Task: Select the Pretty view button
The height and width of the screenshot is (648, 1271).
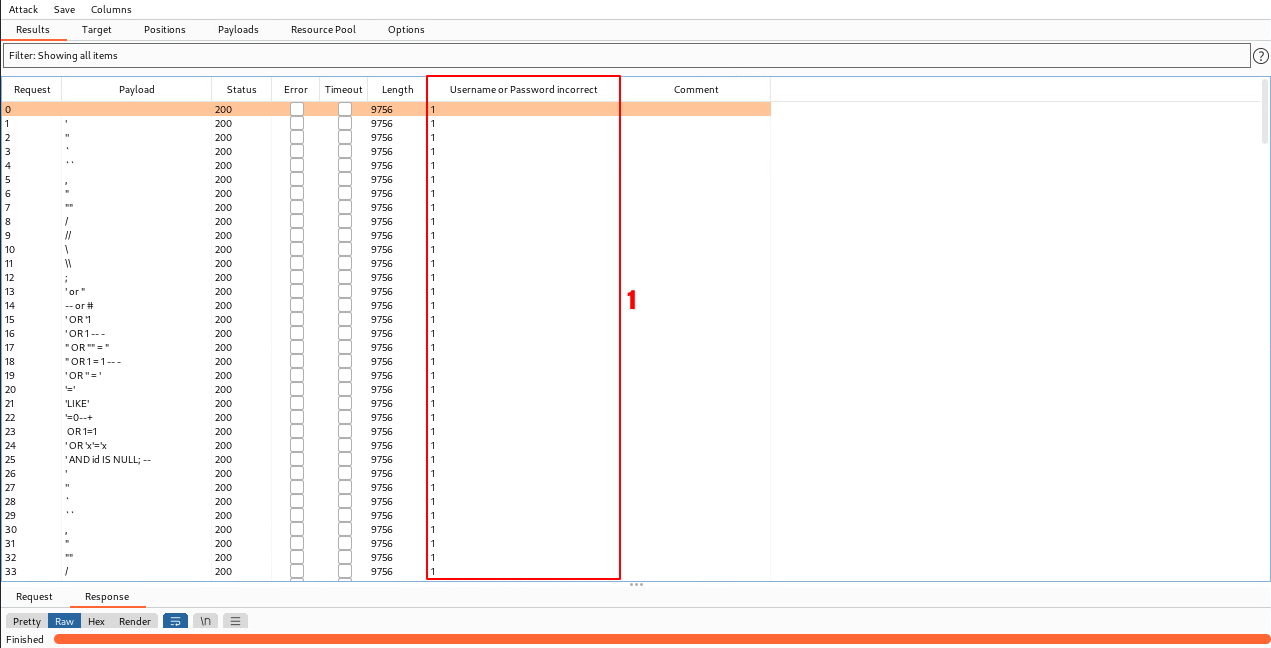Action: tap(27, 621)
